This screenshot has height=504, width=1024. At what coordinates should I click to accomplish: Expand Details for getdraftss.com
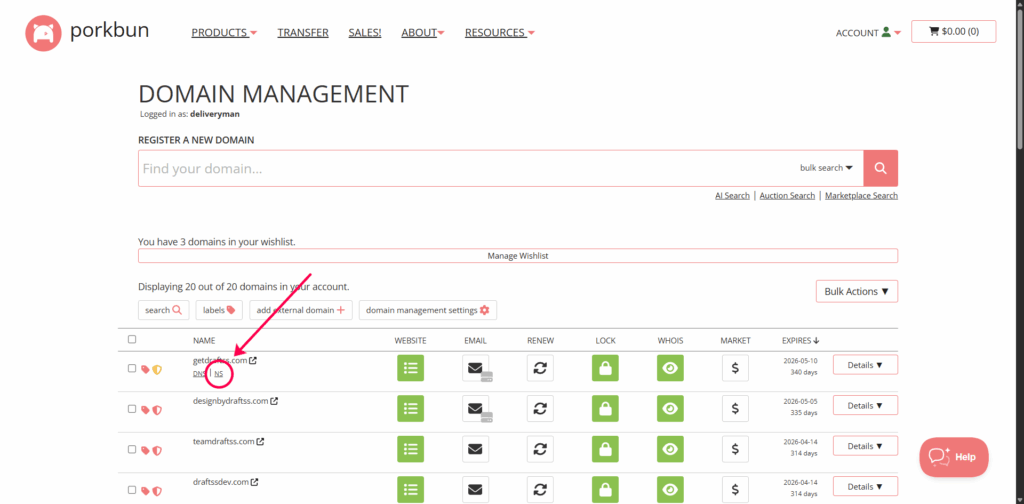864,365
